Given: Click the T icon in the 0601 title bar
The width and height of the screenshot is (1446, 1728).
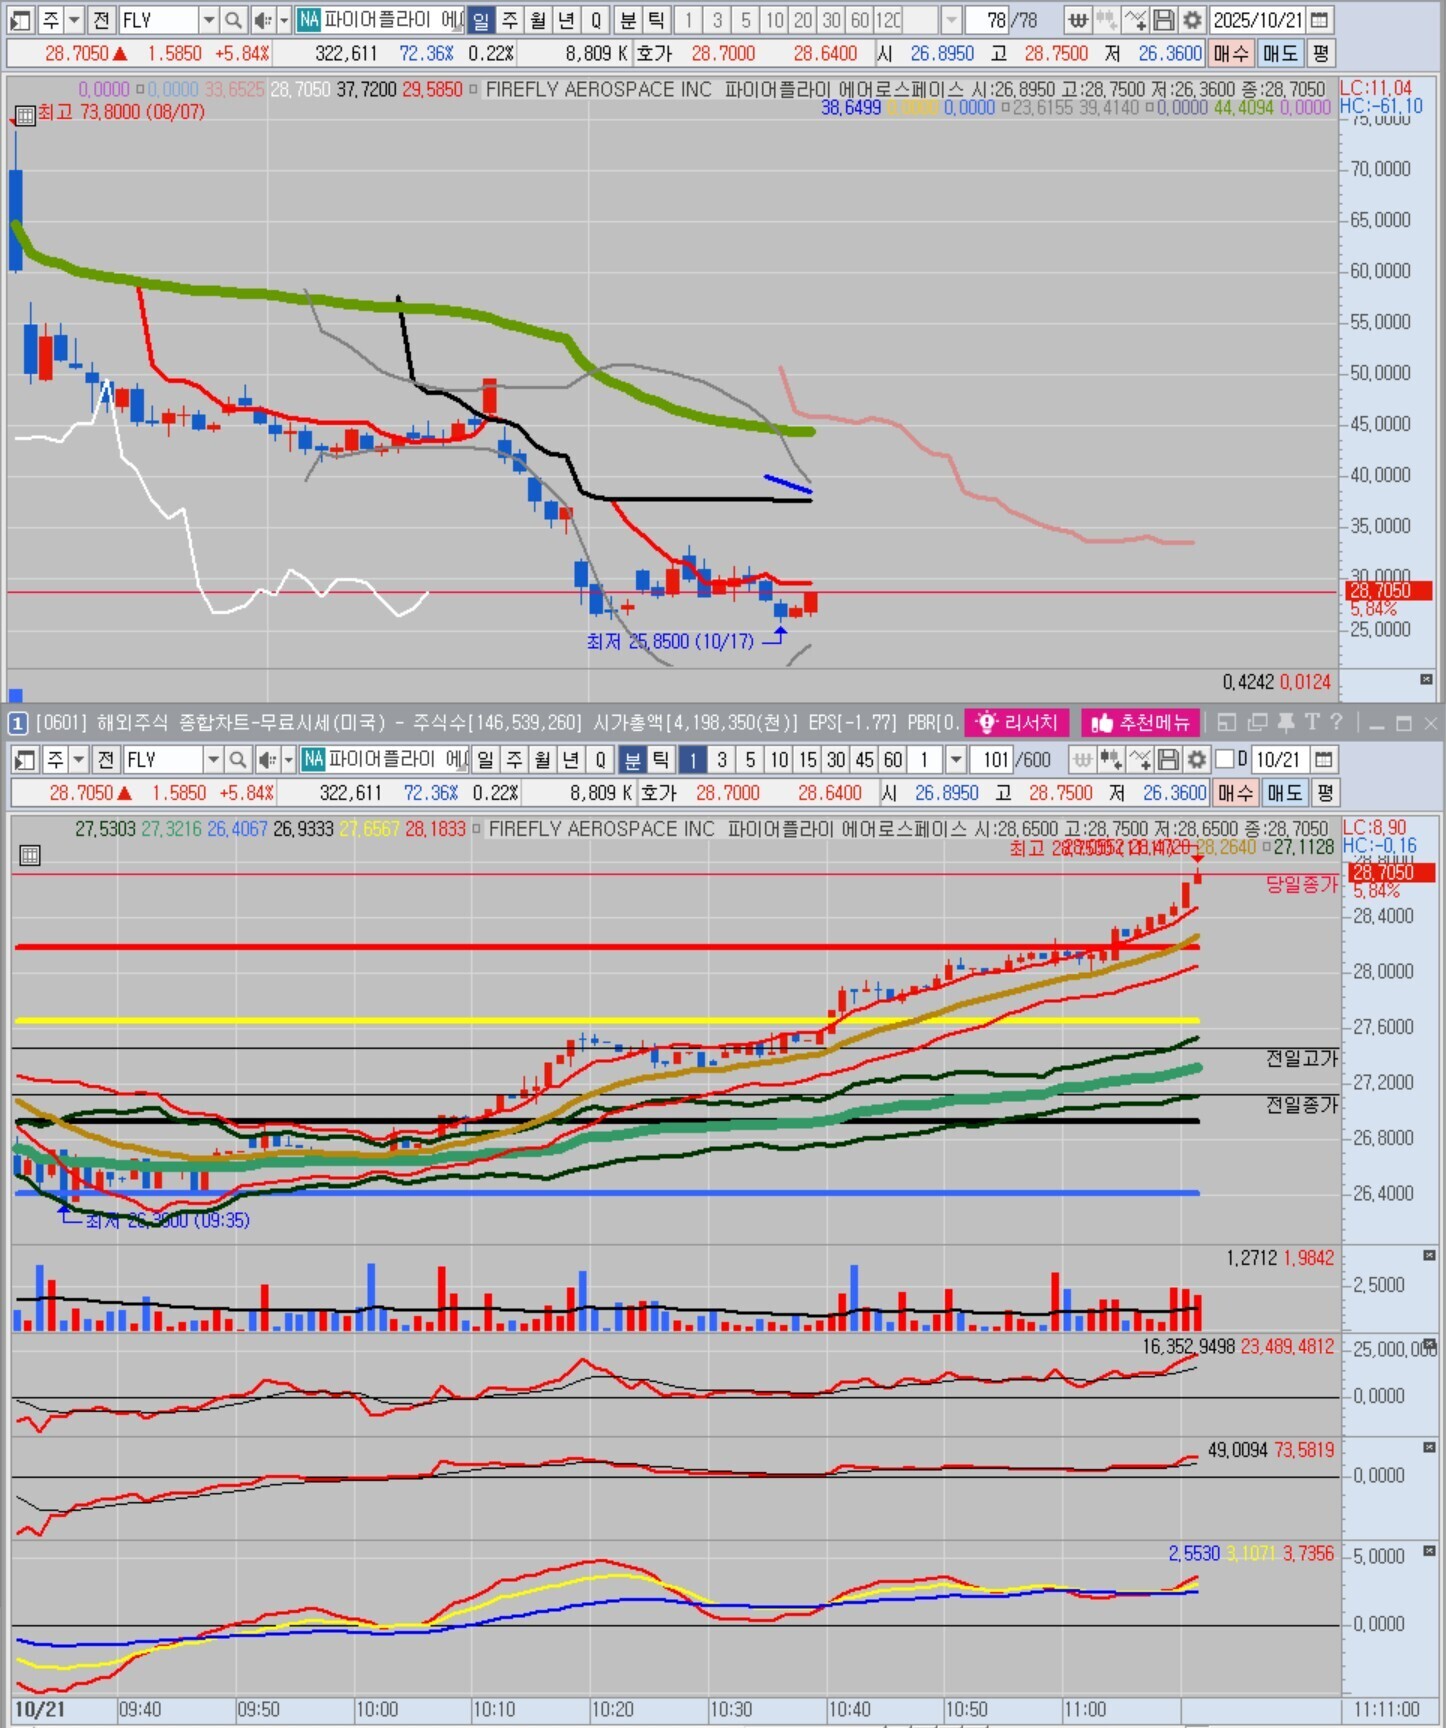Looking at the screenshot, I should (1311, 722).
